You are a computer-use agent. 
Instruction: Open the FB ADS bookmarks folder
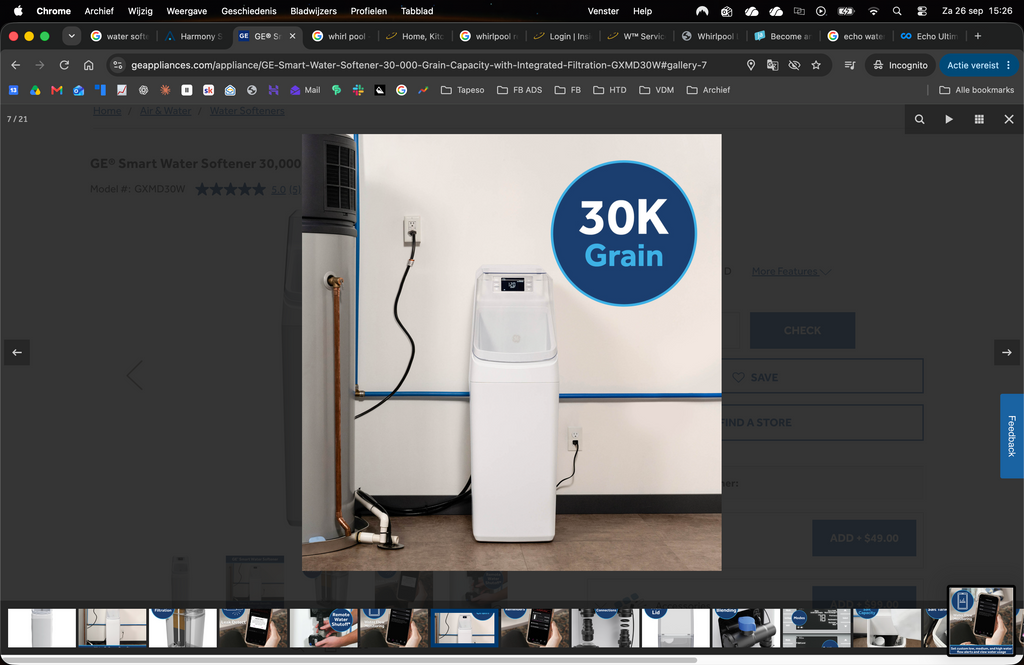click(x=520, y=90)
